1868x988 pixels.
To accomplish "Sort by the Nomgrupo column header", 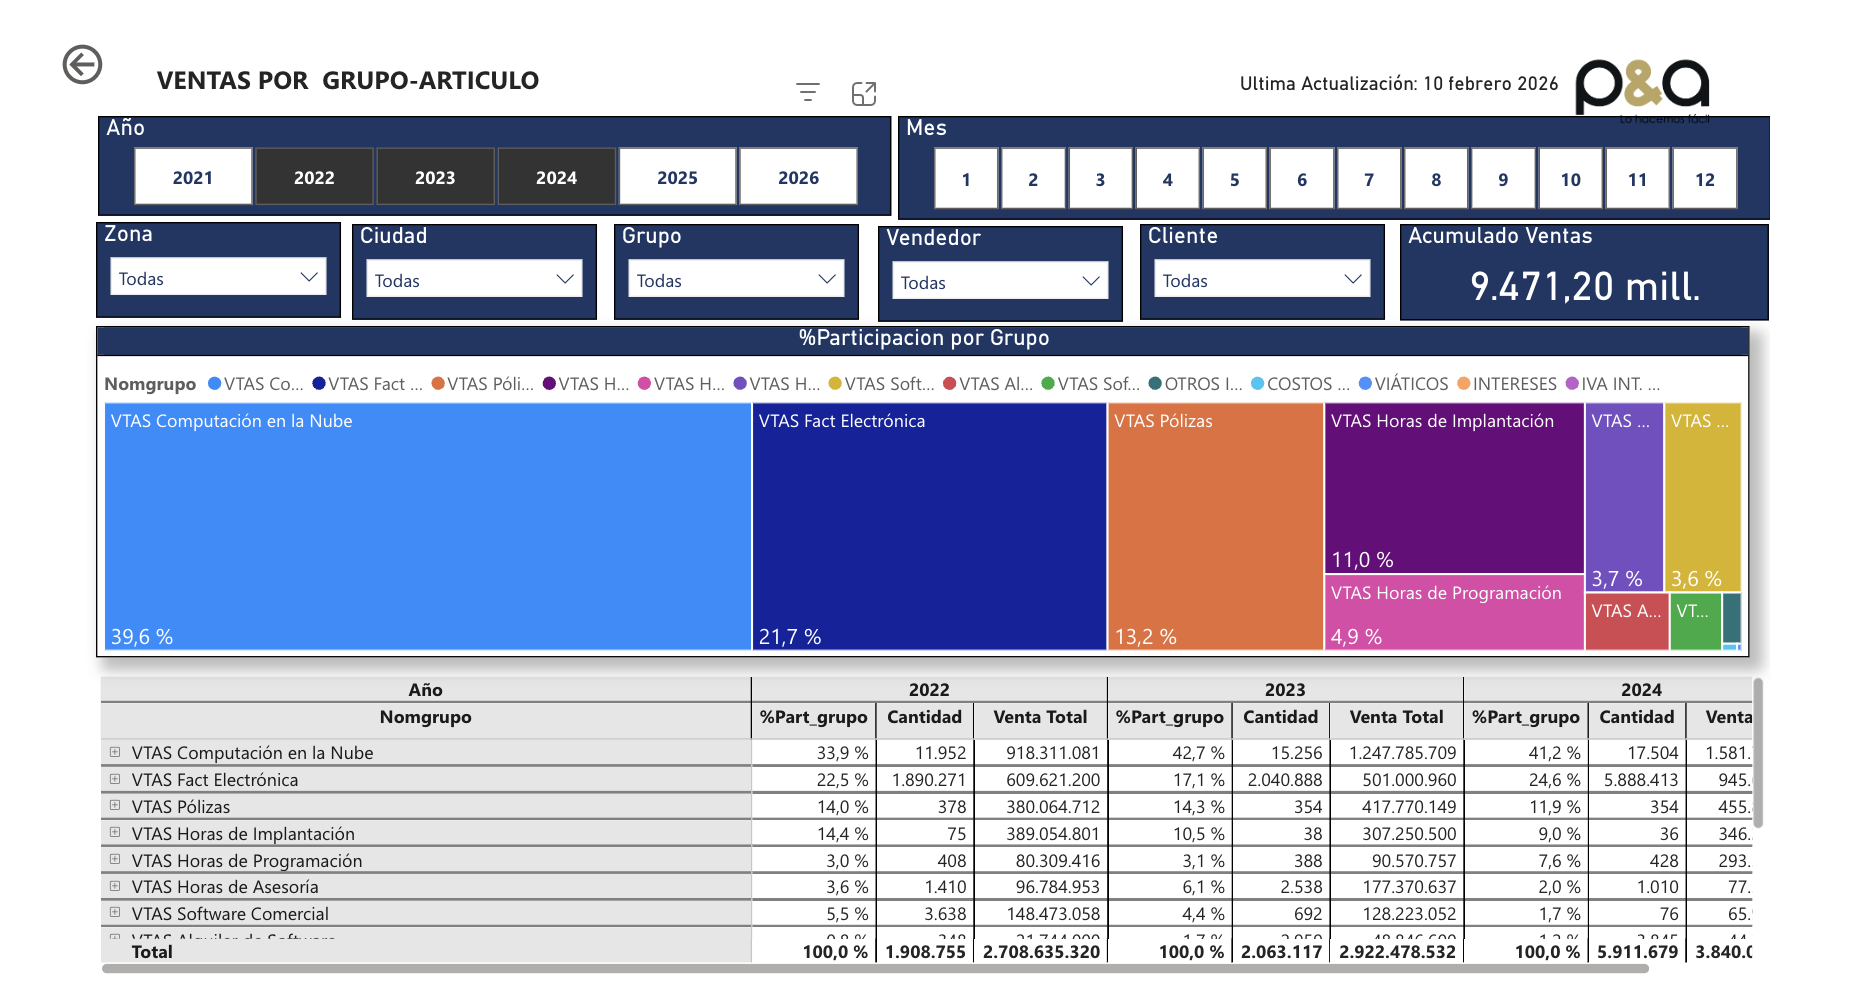I will click(425, 717).
